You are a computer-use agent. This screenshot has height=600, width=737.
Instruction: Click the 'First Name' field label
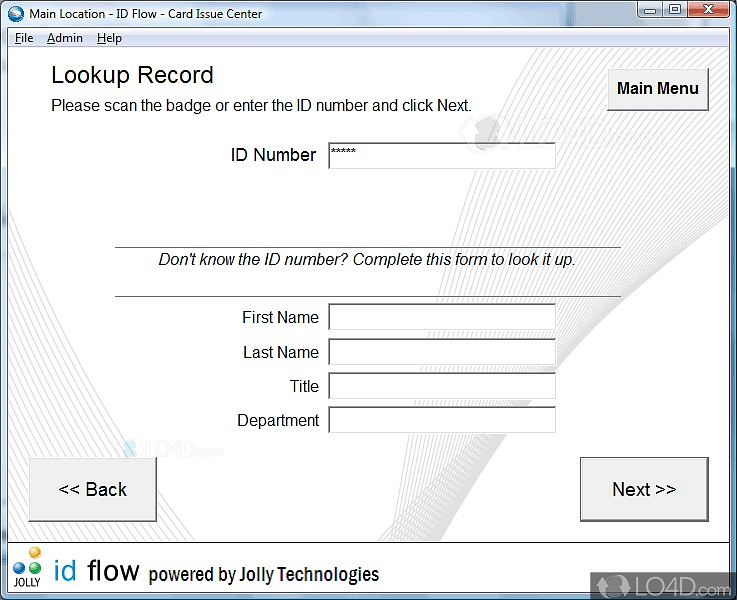281,318
